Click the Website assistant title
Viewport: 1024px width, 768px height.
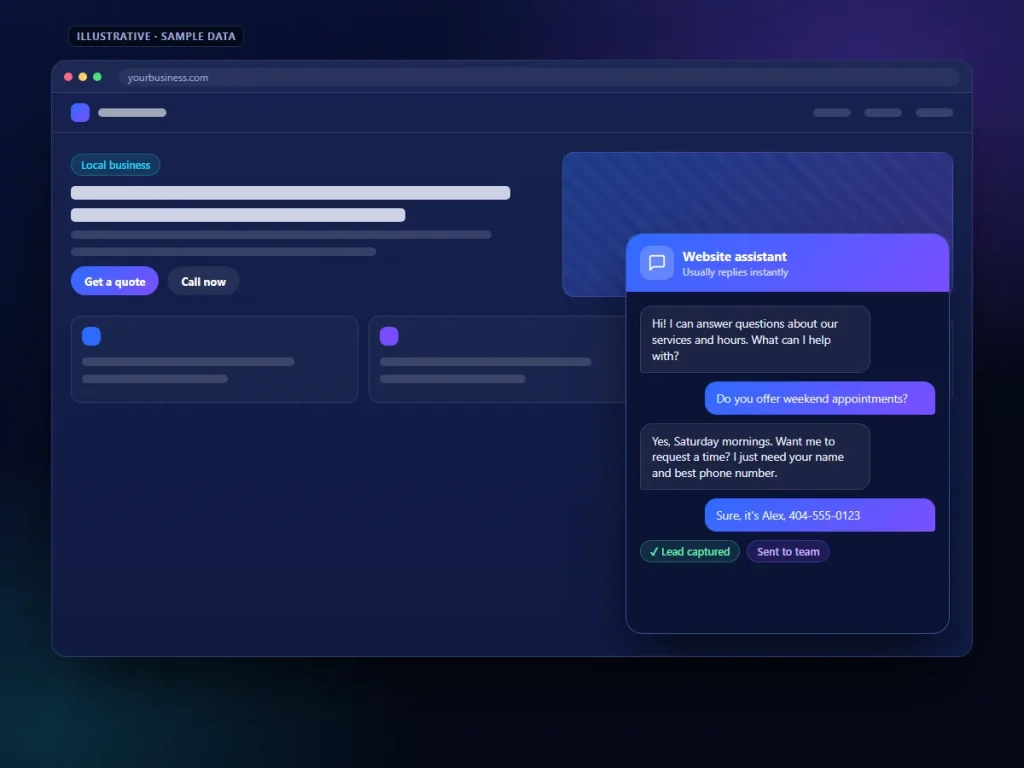[x=735, y=257]
